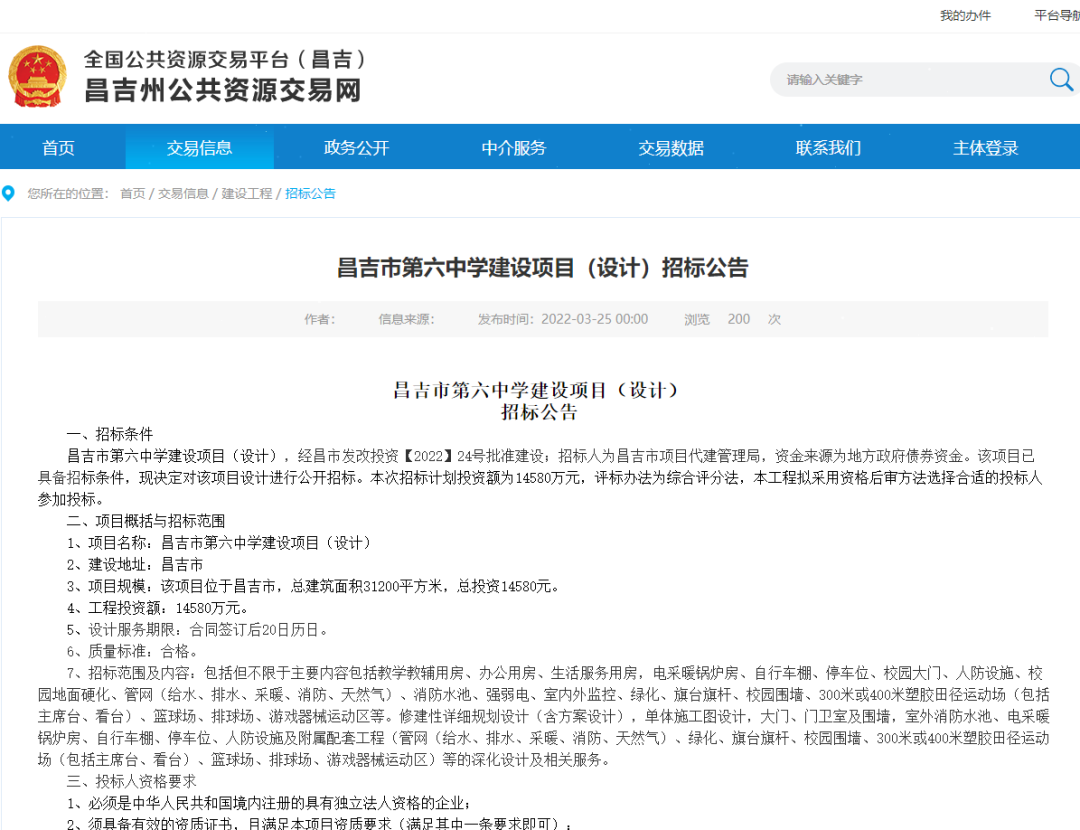The image size is (1080, 830).
Task: Open the 交易数据 navigation tab
Action: [671, 147]
